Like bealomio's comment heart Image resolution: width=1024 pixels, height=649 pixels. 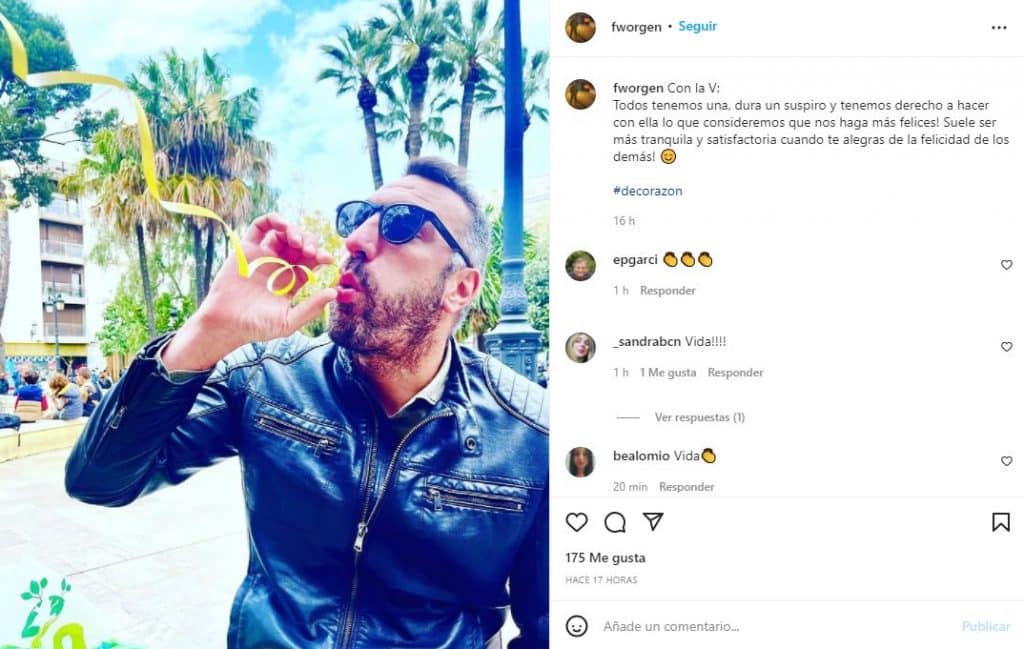tap(1006, 461)
